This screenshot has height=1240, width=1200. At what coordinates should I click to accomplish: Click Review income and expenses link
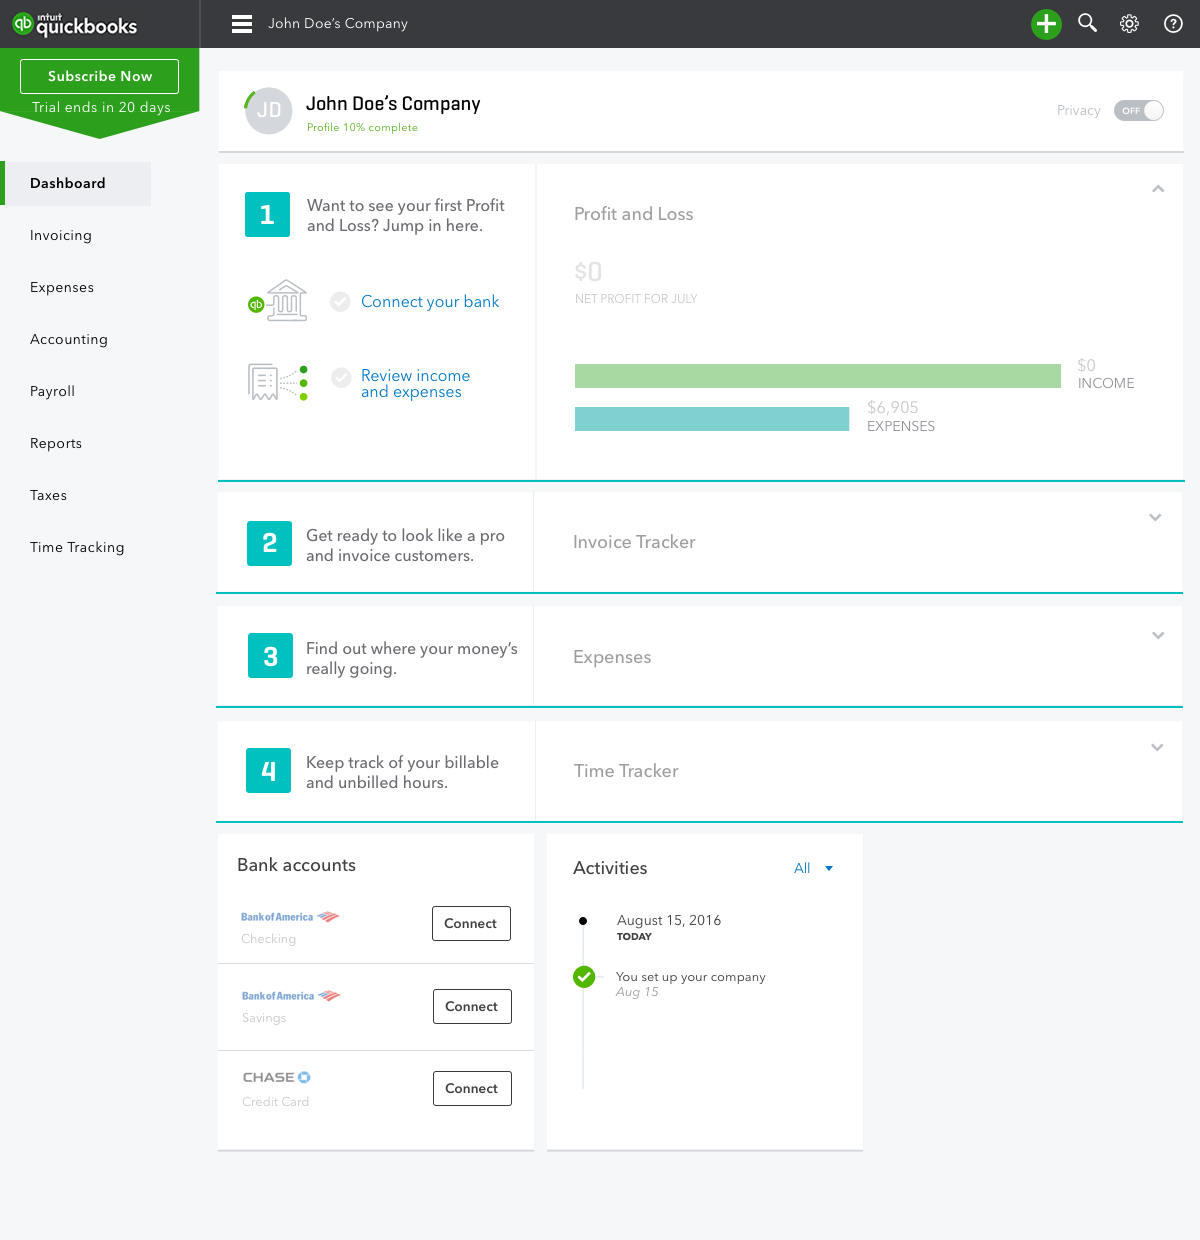415,383
